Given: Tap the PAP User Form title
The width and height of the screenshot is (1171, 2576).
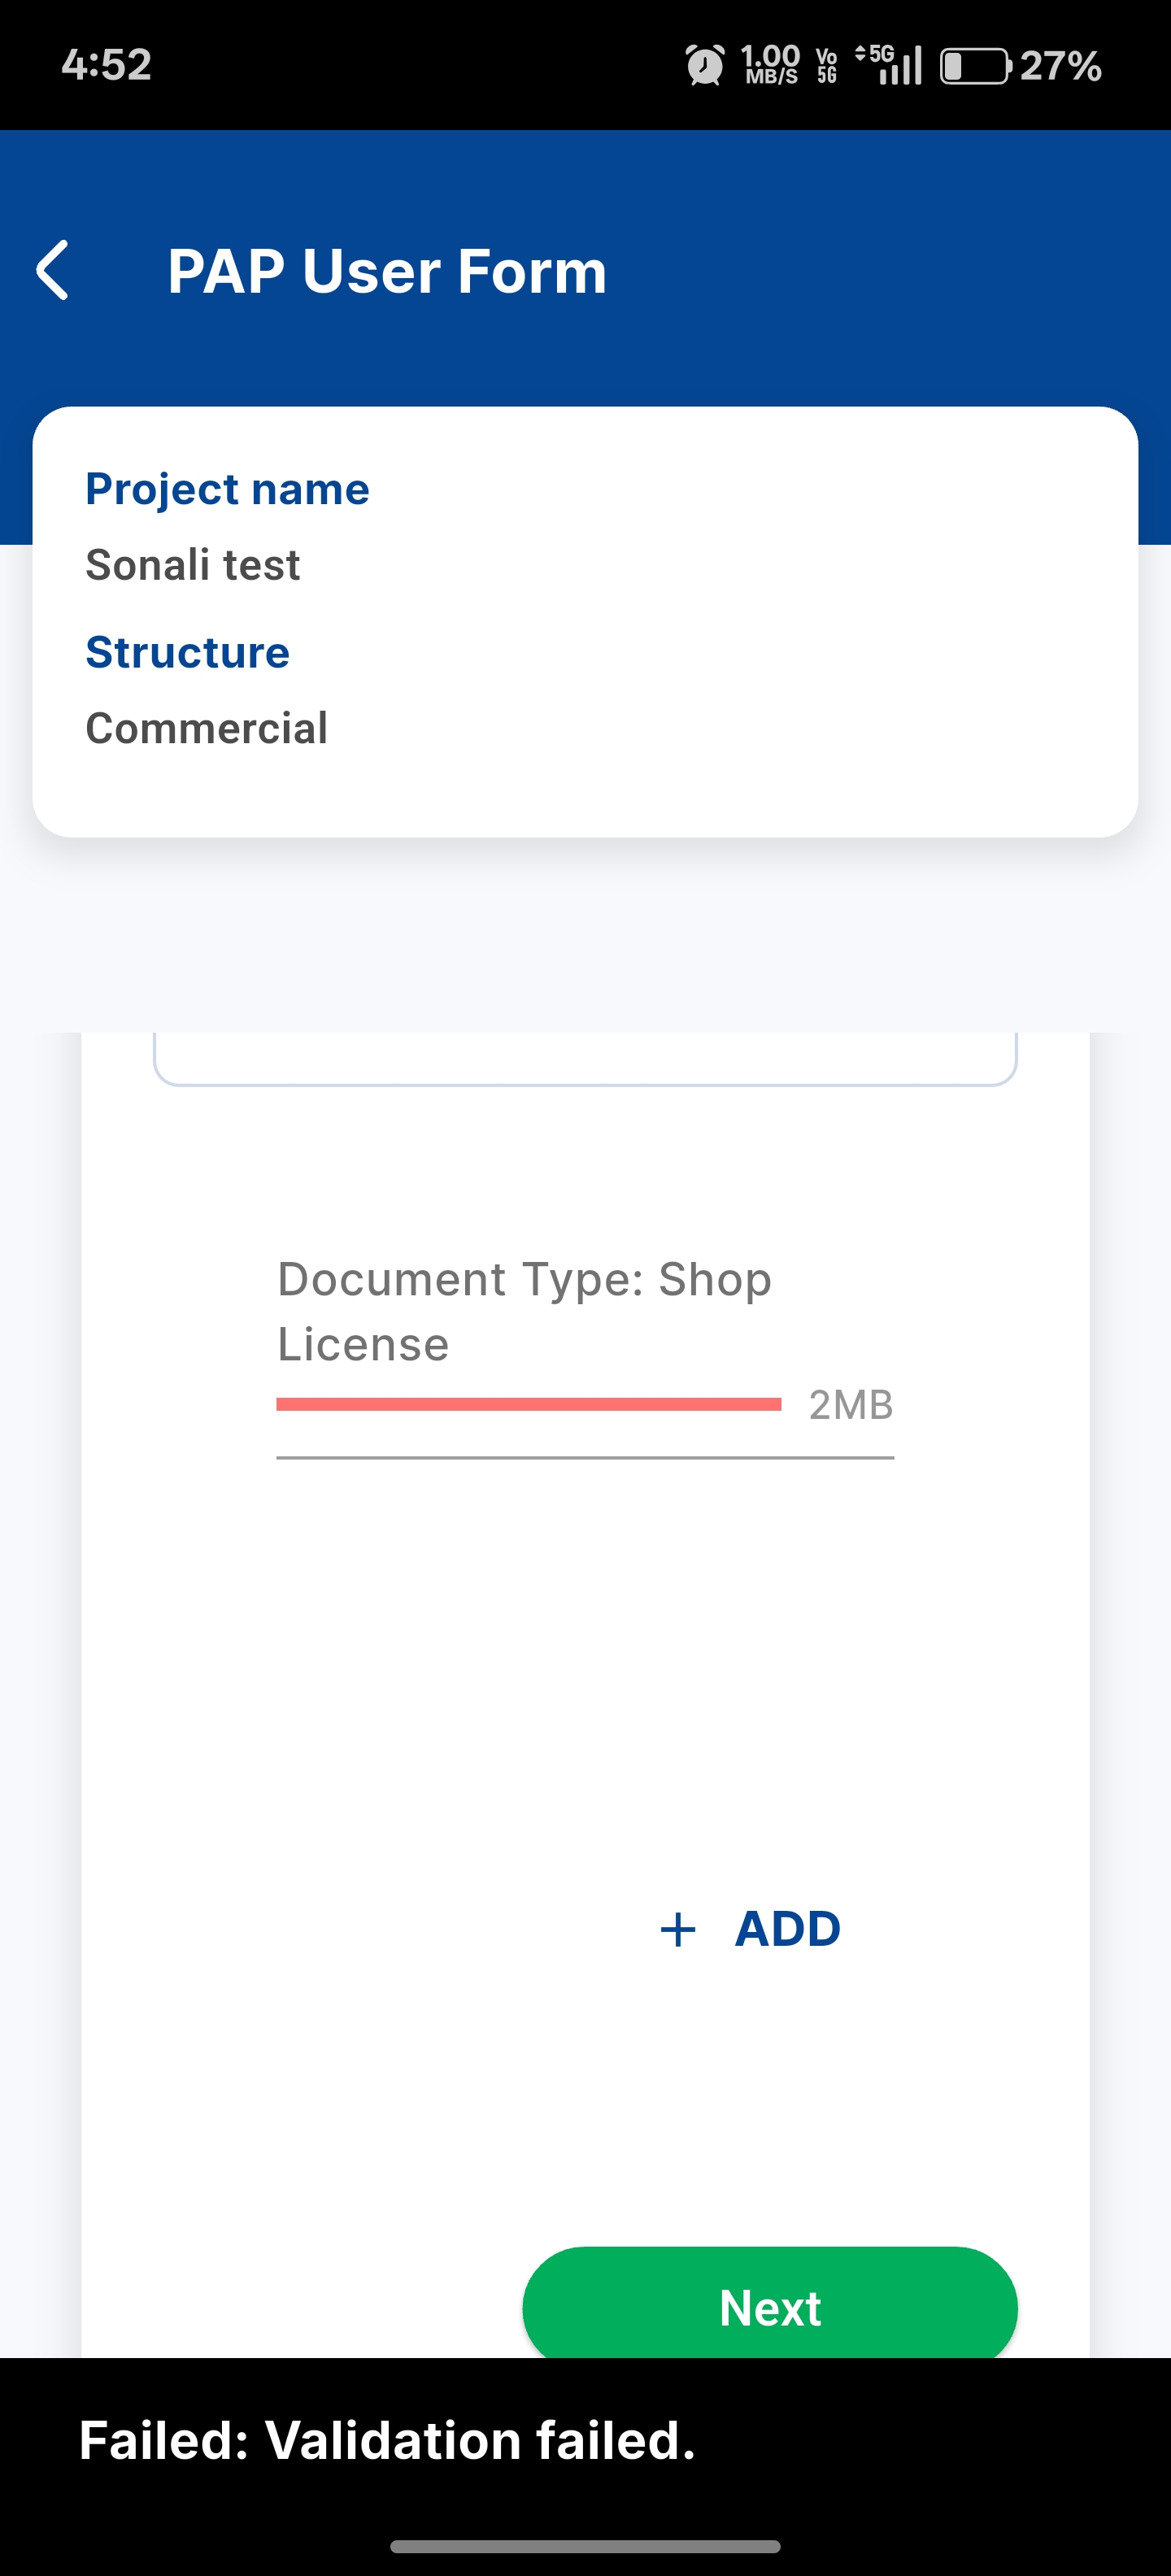Looking at the screenshot, I should tap(387, 271).
